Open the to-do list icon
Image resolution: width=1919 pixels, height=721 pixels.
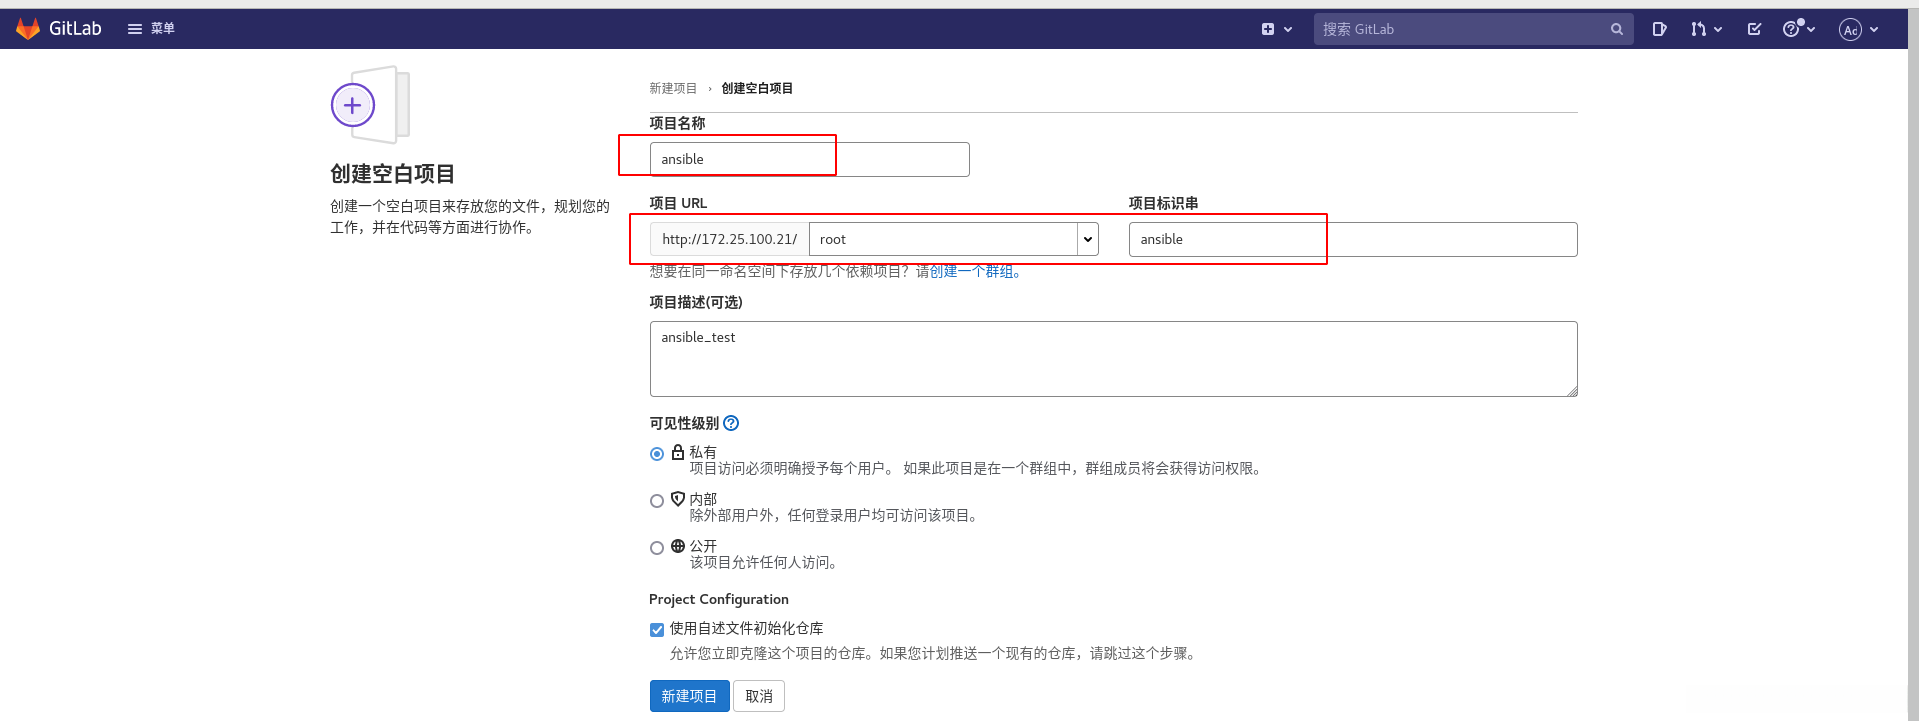click(x=1754, y=29)
